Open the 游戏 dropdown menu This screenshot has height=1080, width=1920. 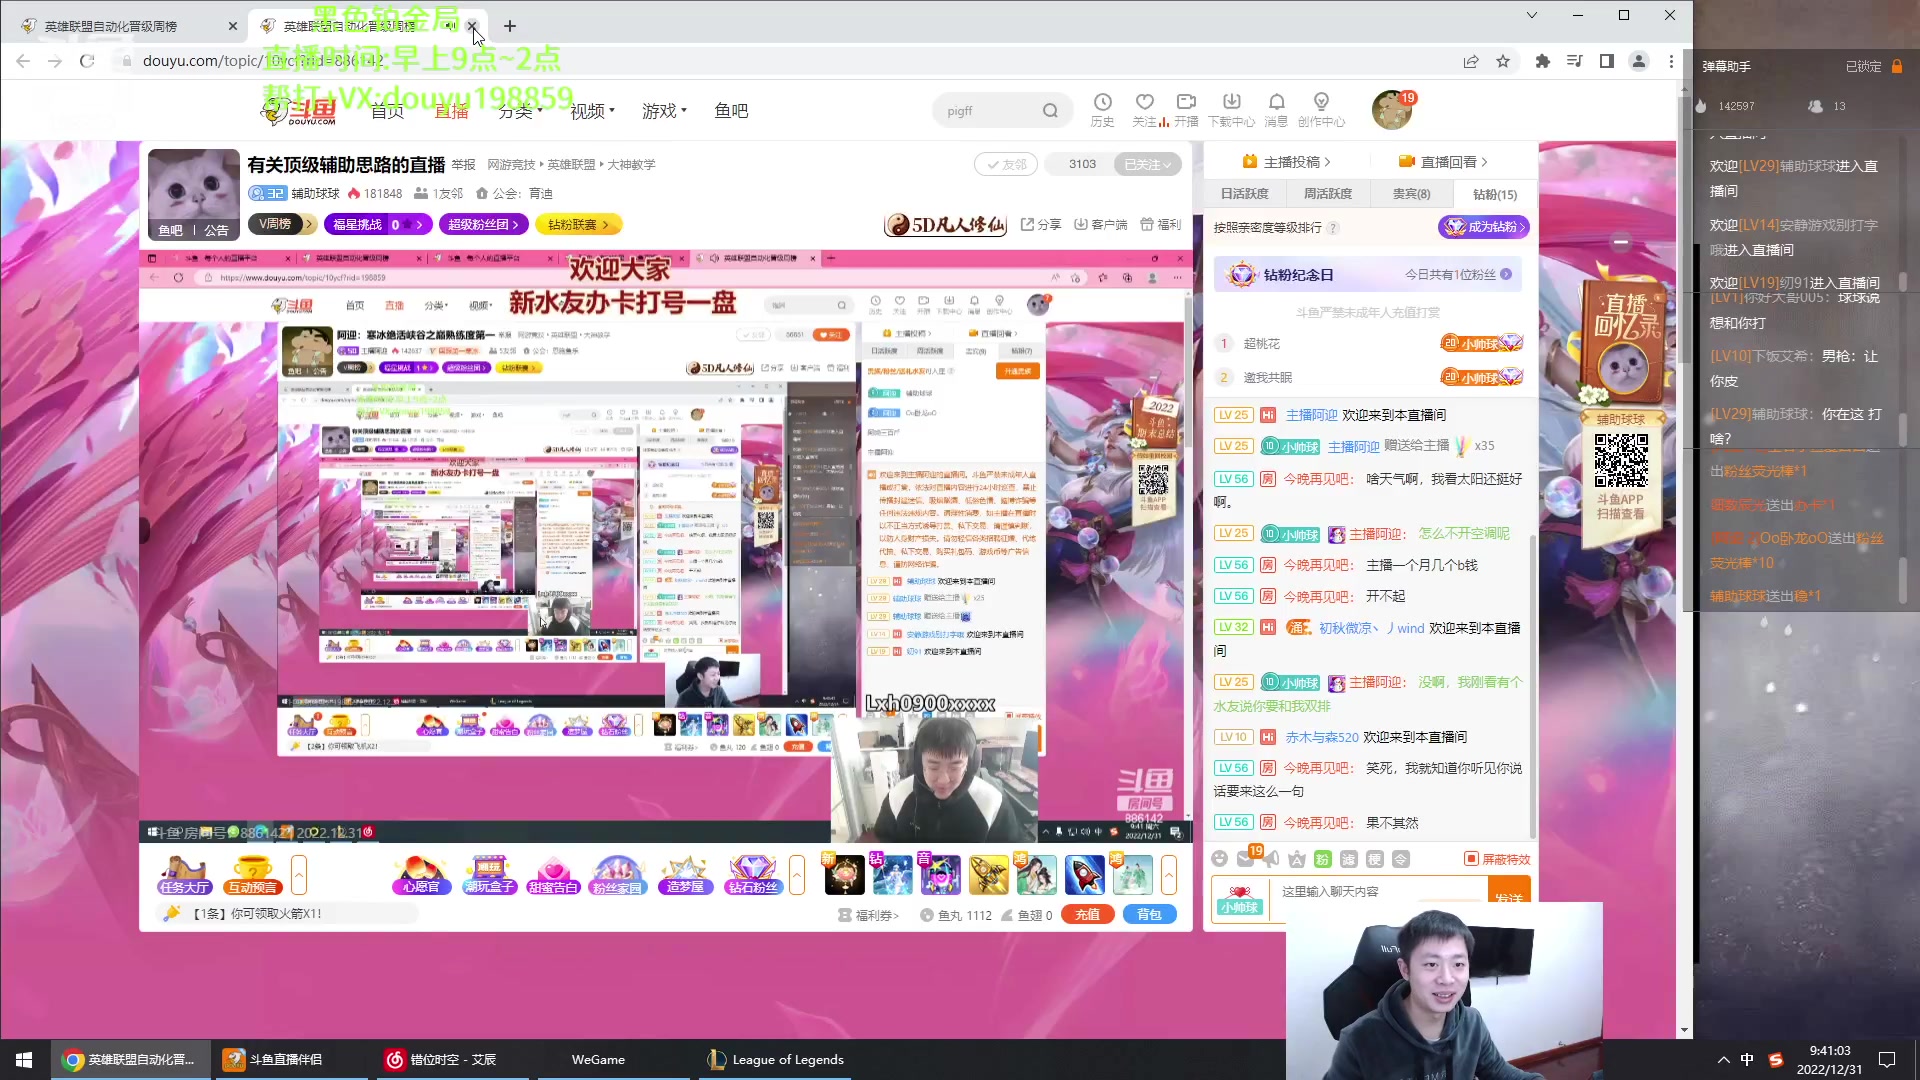tap(664, 111)
